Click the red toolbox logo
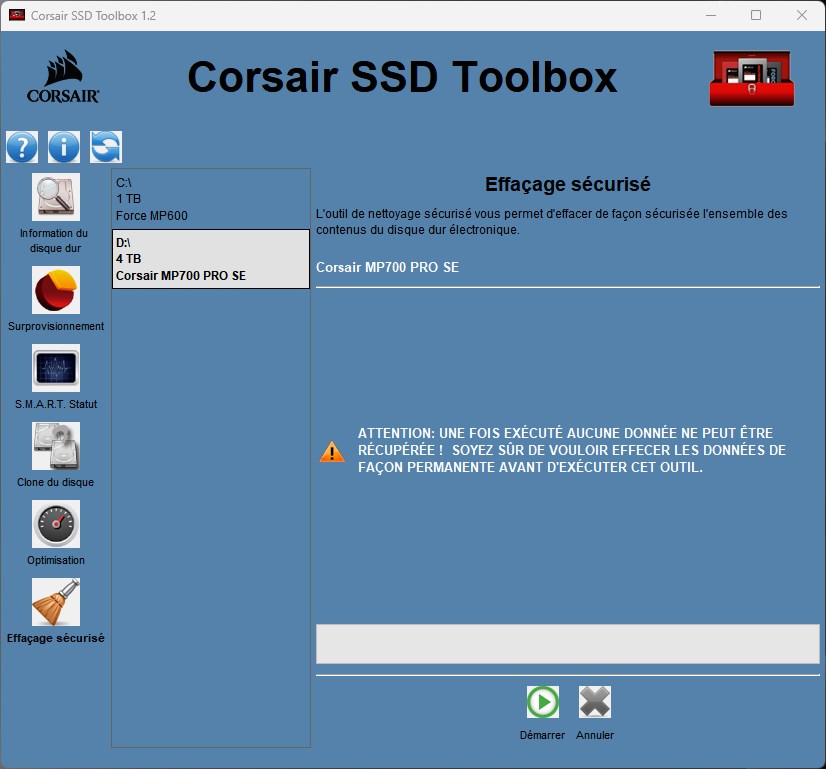 [752, 78]
